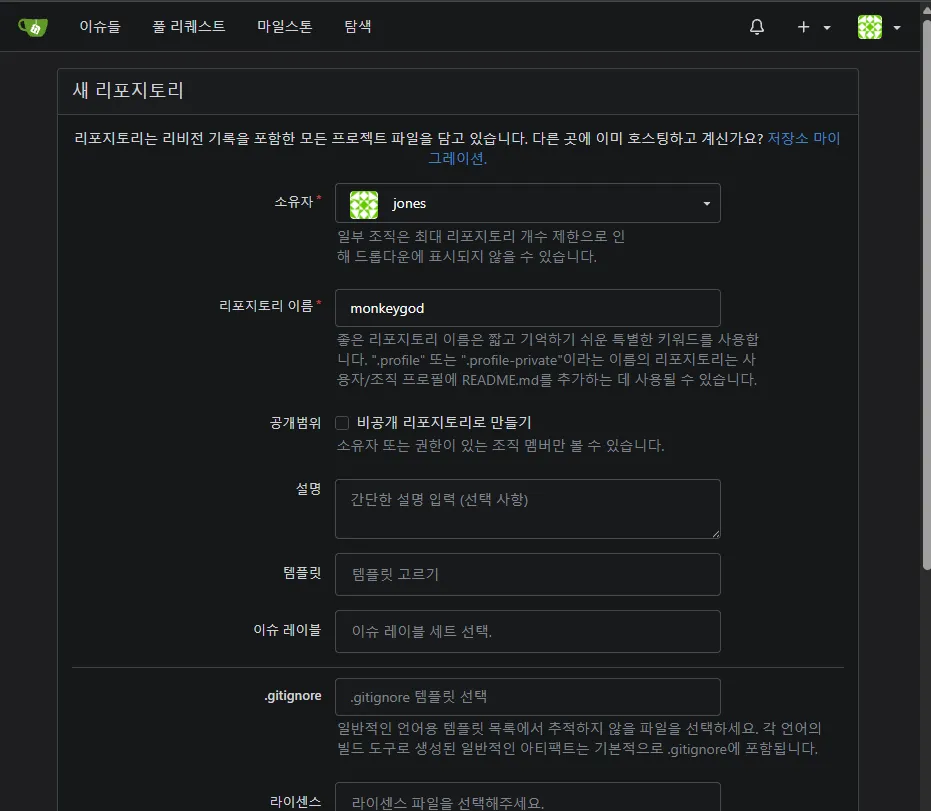This screenshot has height=811, width=931.
Task: Click jones avatar in owner field
Action: [363, 204]
